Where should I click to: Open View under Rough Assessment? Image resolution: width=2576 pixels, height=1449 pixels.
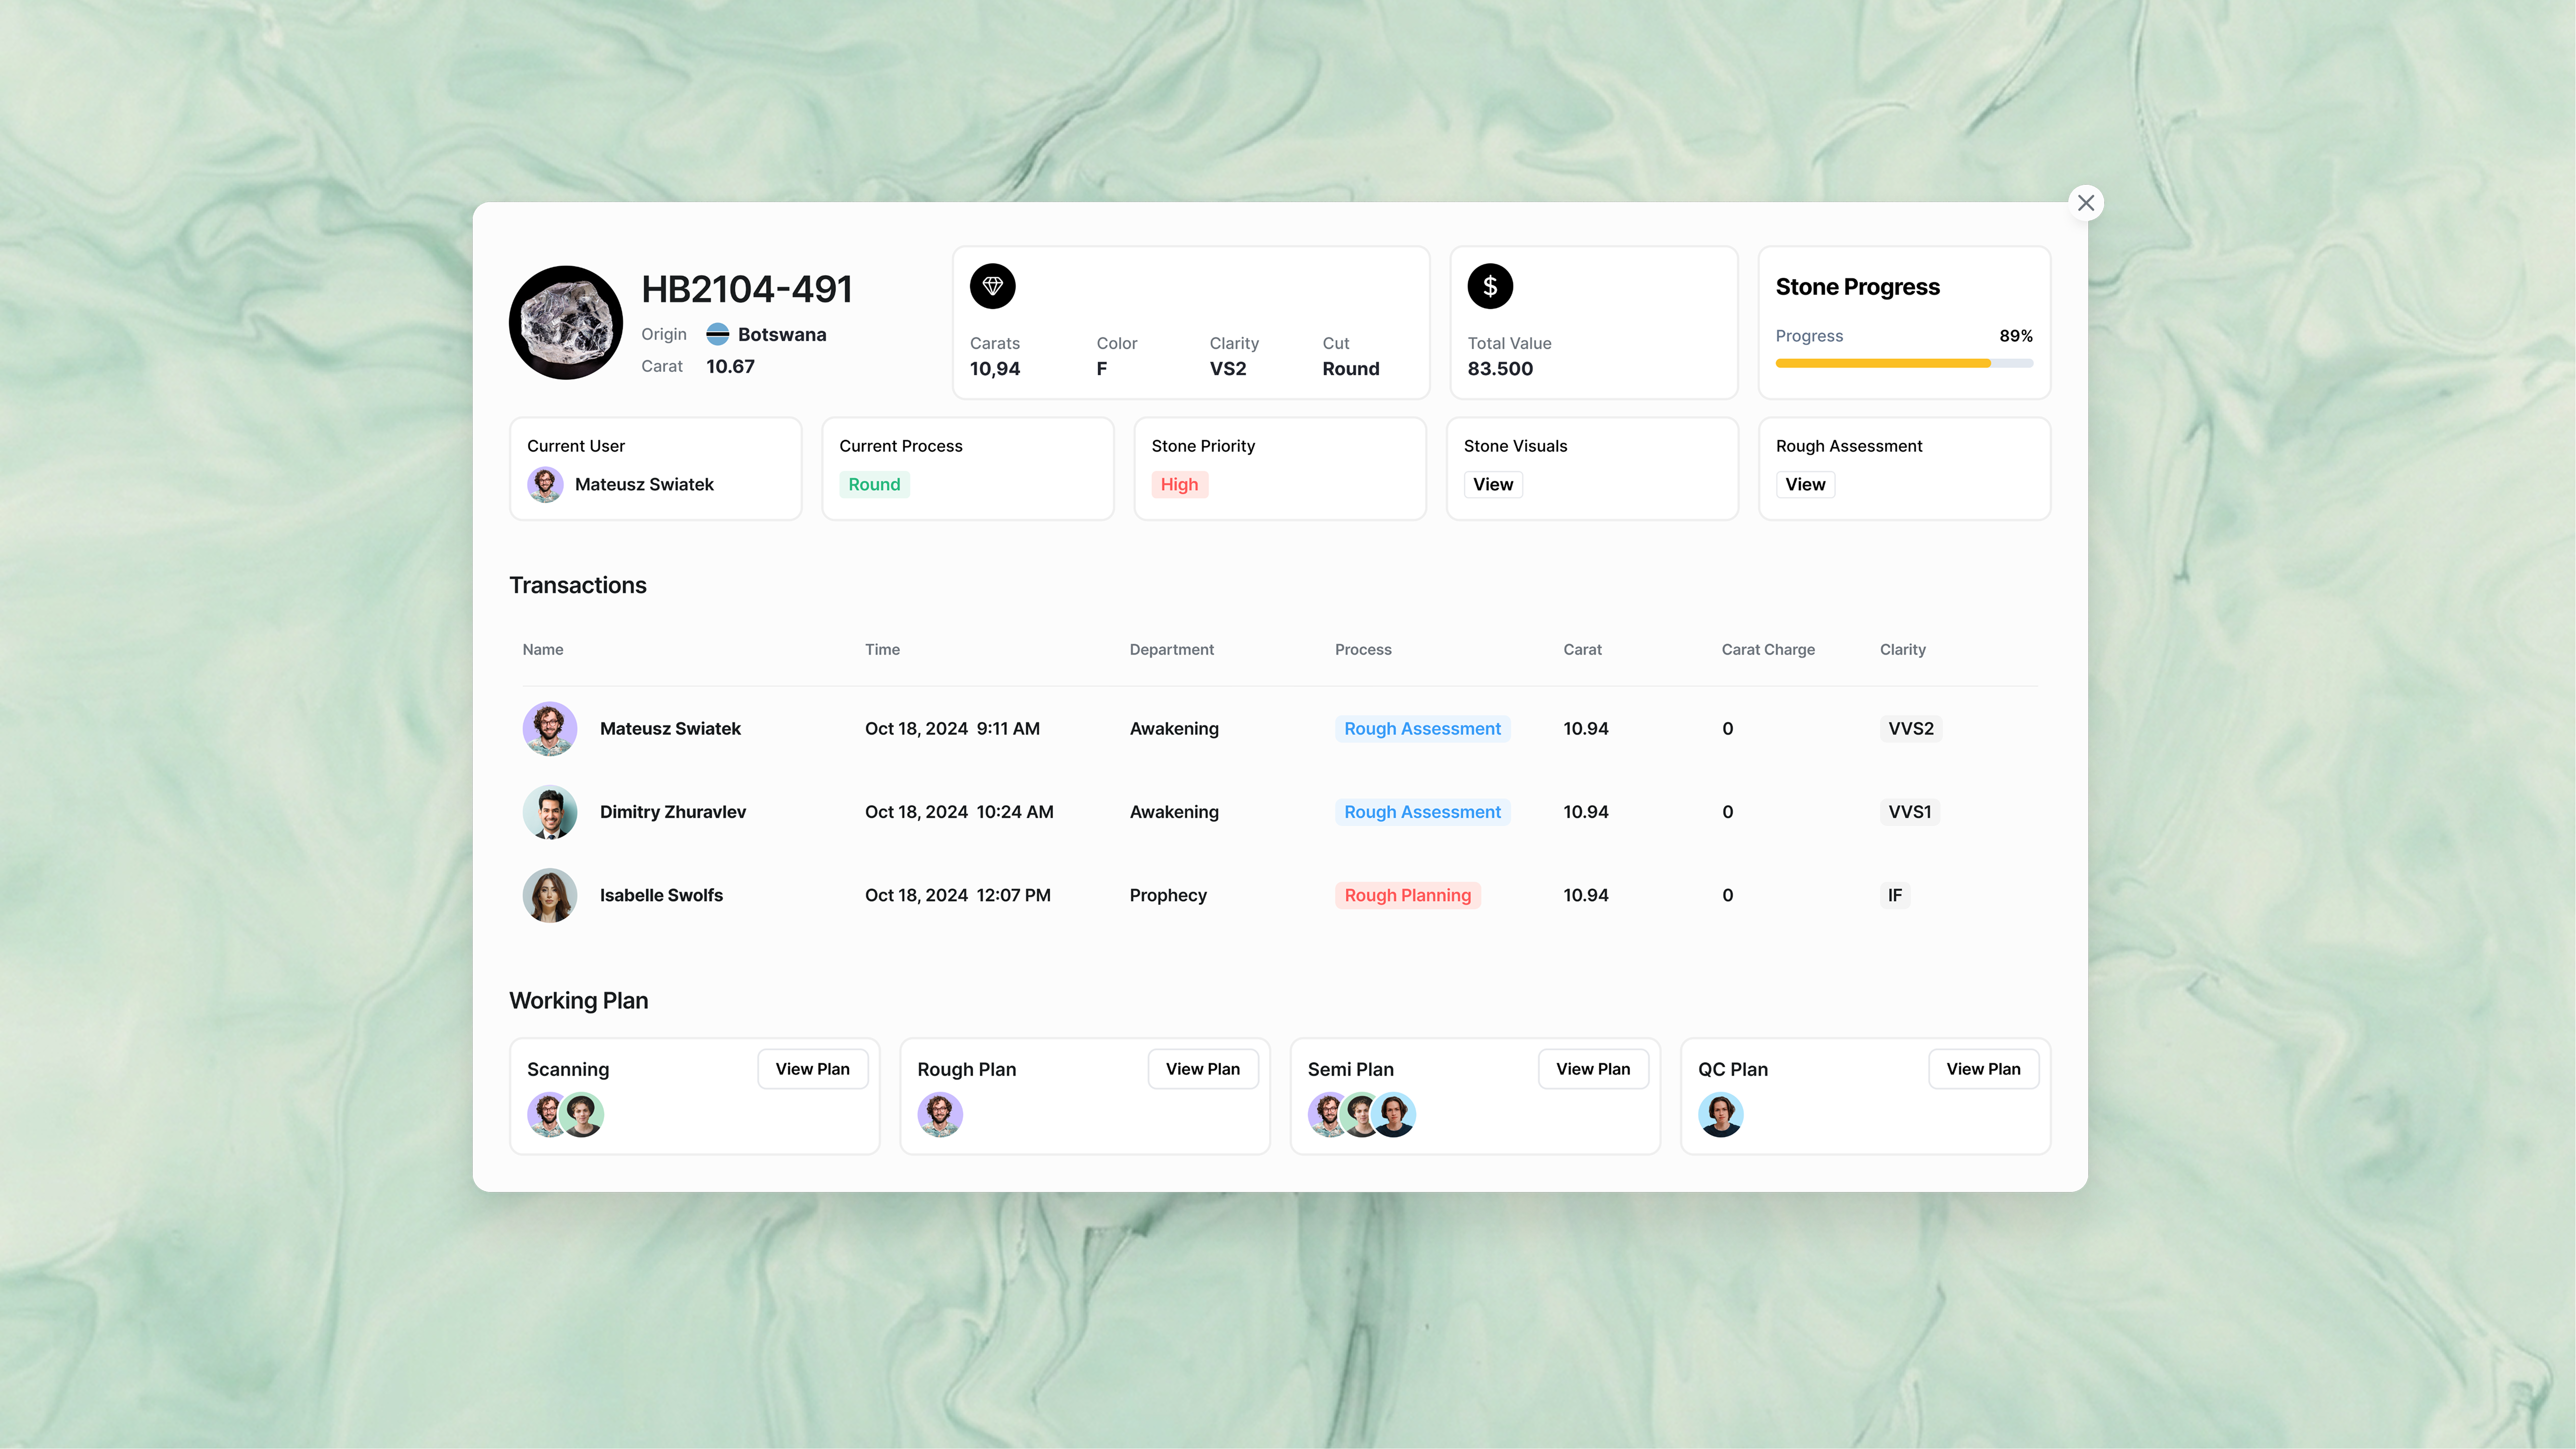pyautogui.click(x=1805, y=485)
